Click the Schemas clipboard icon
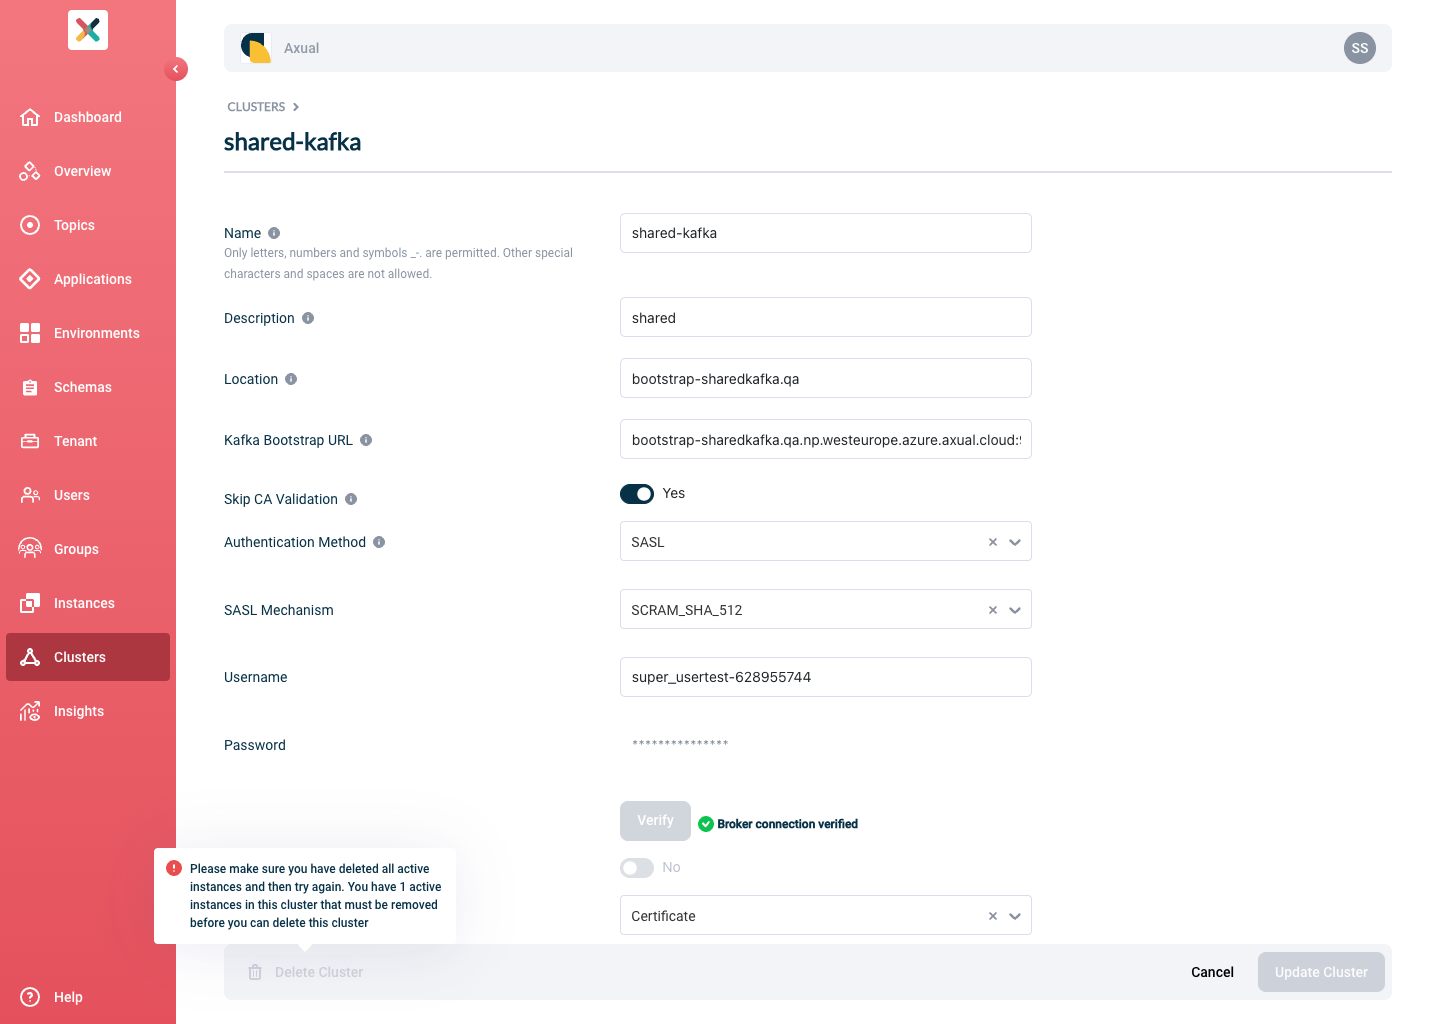1440x1024 pixels. pos(30,387)
